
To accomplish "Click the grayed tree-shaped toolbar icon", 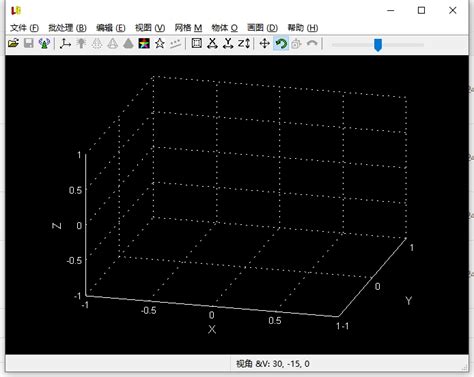I will [x=81, y=43].
